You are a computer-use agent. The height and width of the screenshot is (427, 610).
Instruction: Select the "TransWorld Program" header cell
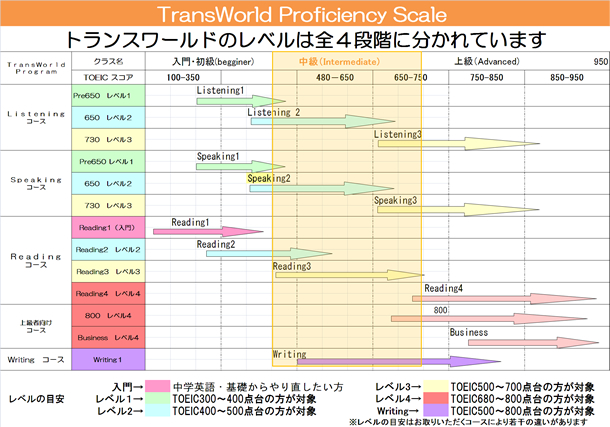36,68
